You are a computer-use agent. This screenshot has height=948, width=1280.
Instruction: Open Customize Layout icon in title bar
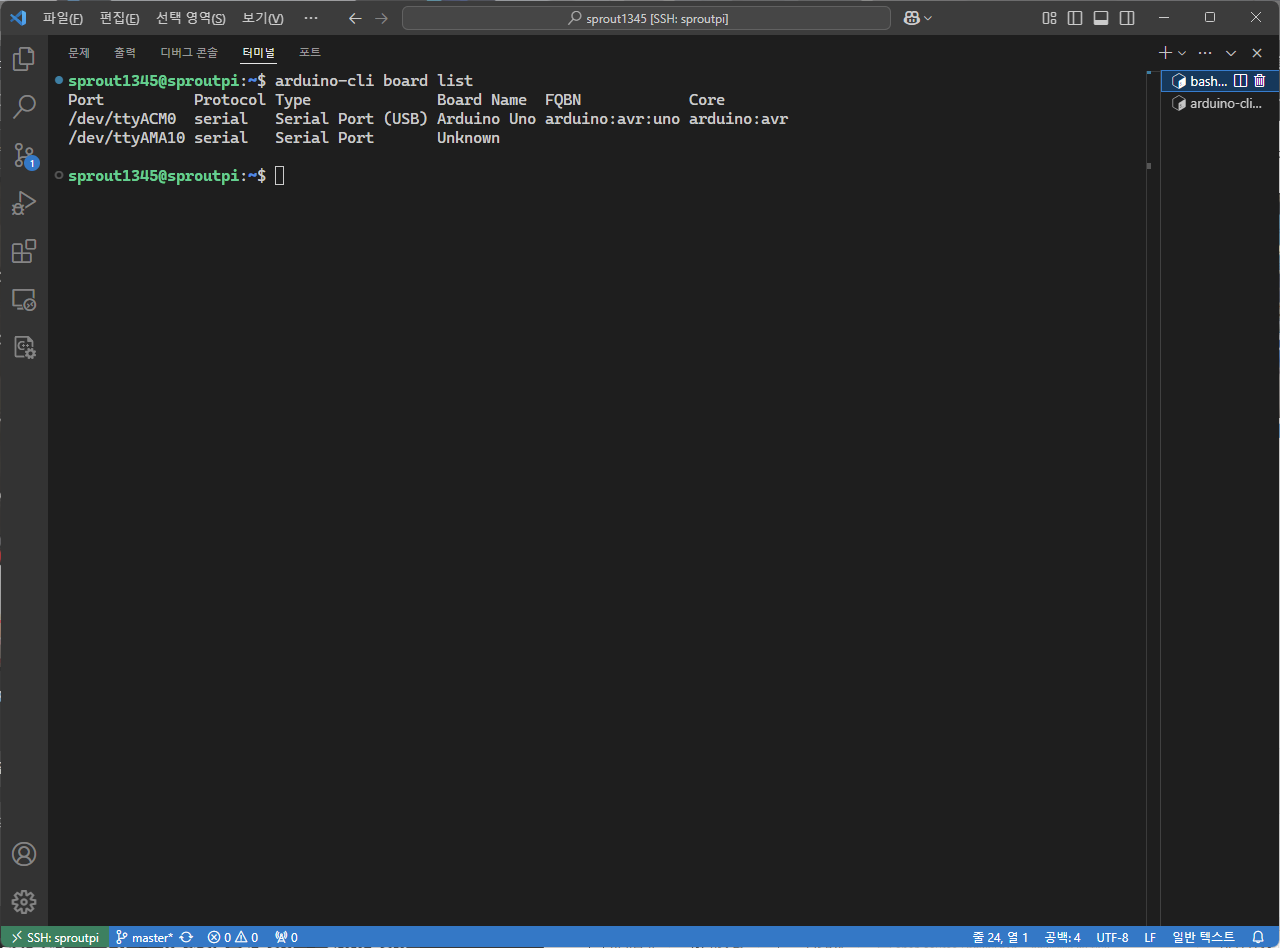[1049, 18]
